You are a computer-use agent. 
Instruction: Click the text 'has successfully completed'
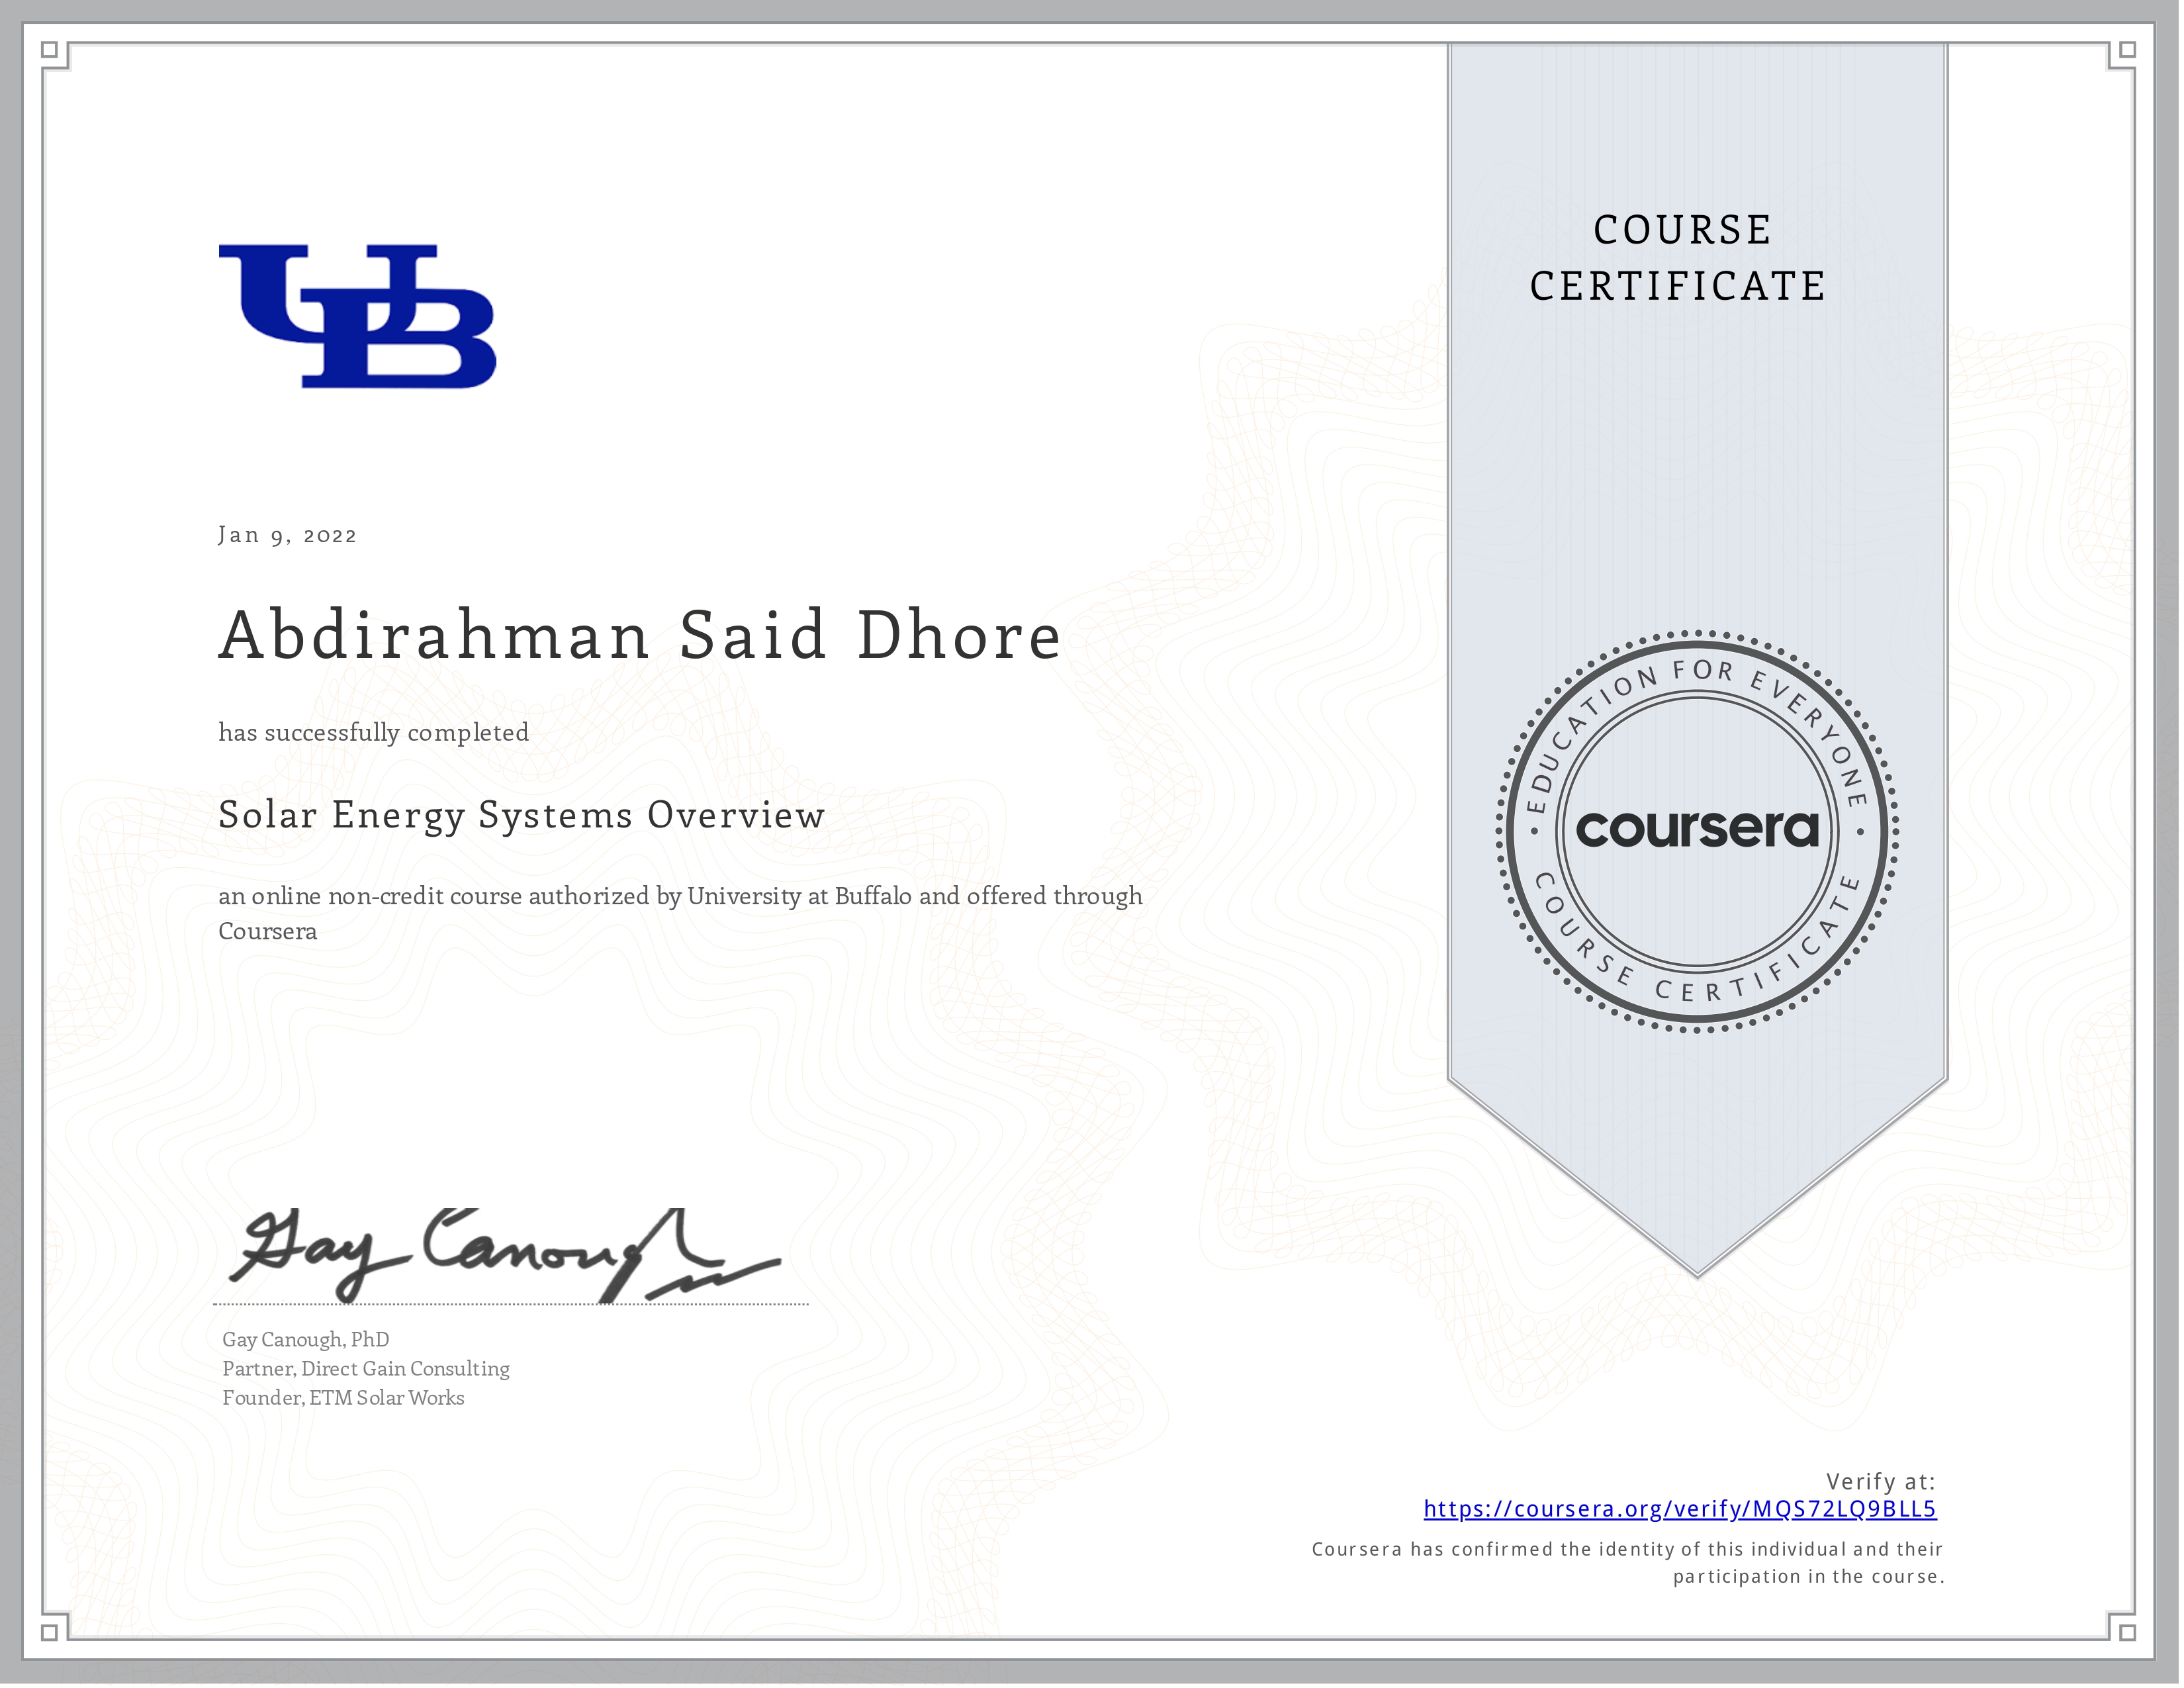click(374, 733)
